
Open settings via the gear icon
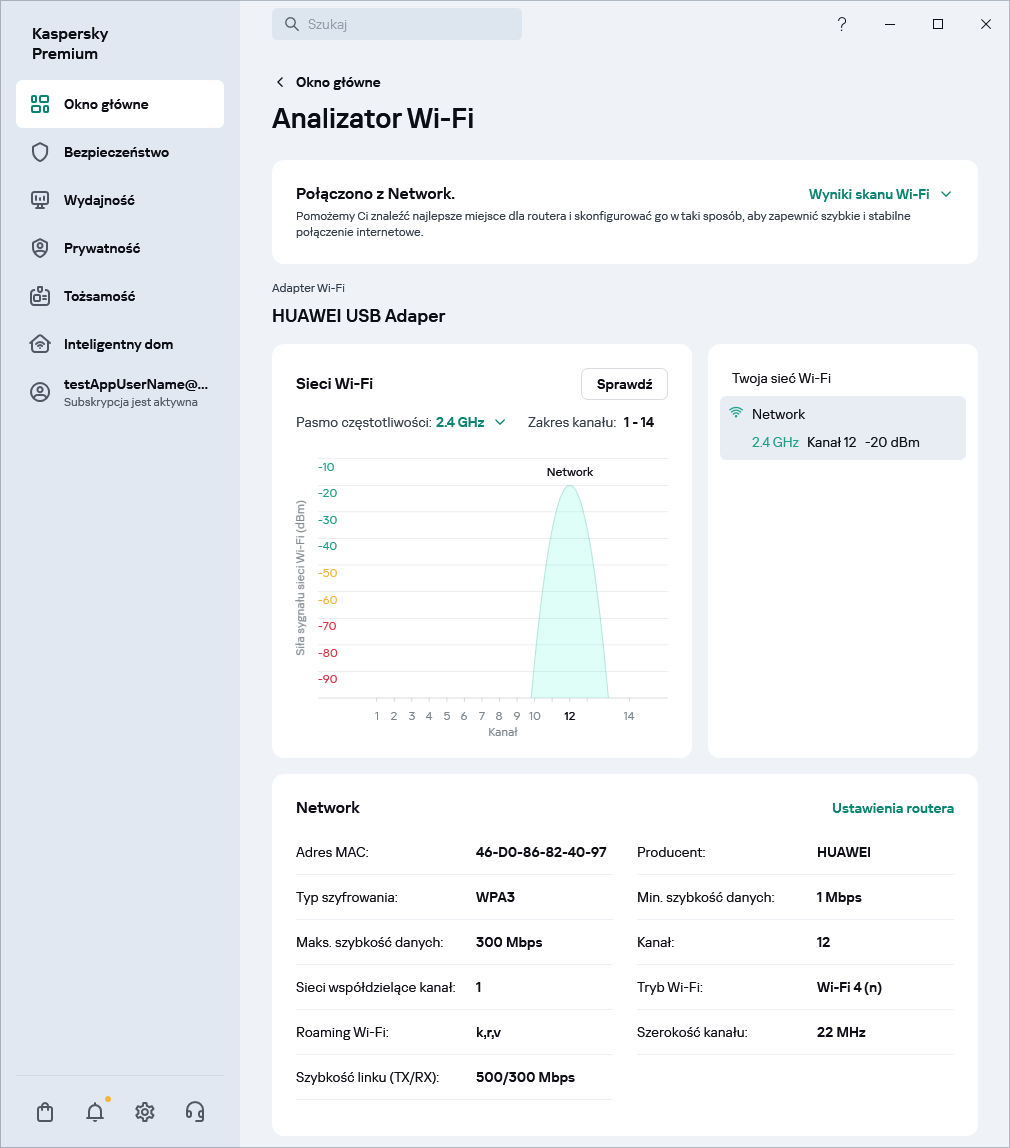(145, 1111)
